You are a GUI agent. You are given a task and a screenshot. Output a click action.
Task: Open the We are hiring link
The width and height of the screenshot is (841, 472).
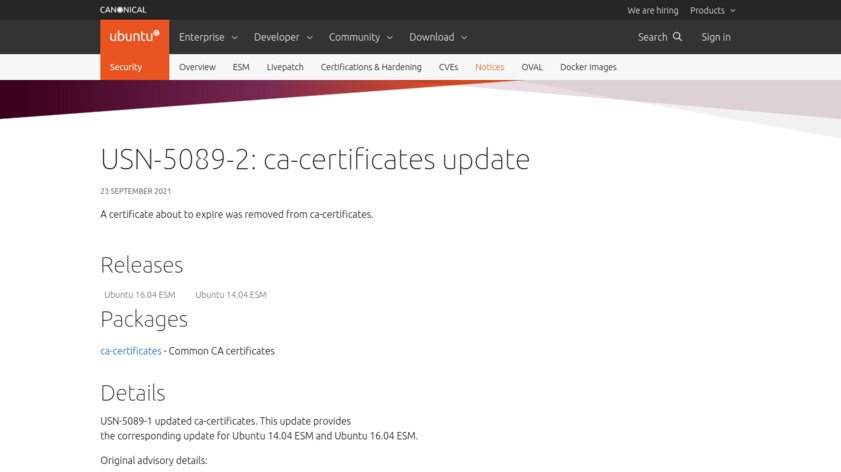tap(653, 10)
